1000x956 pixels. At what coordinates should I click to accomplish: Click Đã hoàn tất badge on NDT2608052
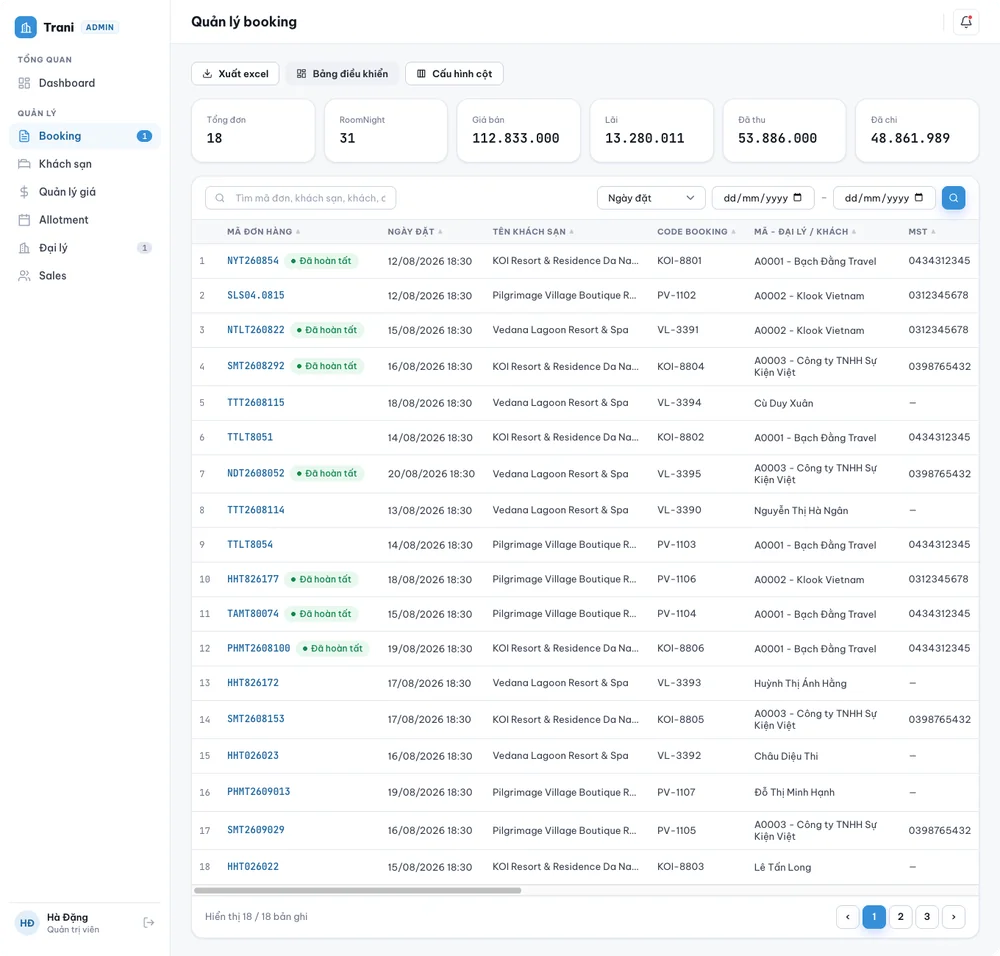[x=327, y=473]
